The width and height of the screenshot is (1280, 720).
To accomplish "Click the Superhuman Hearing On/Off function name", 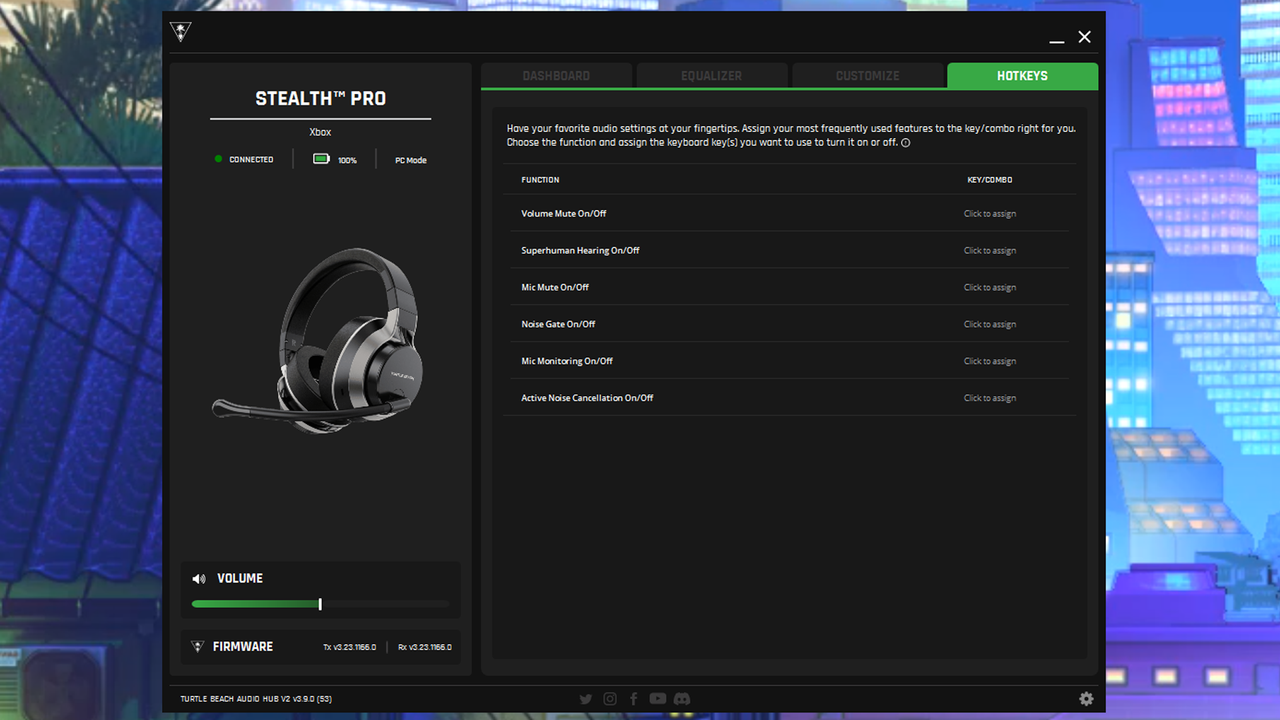I will 580,251.
